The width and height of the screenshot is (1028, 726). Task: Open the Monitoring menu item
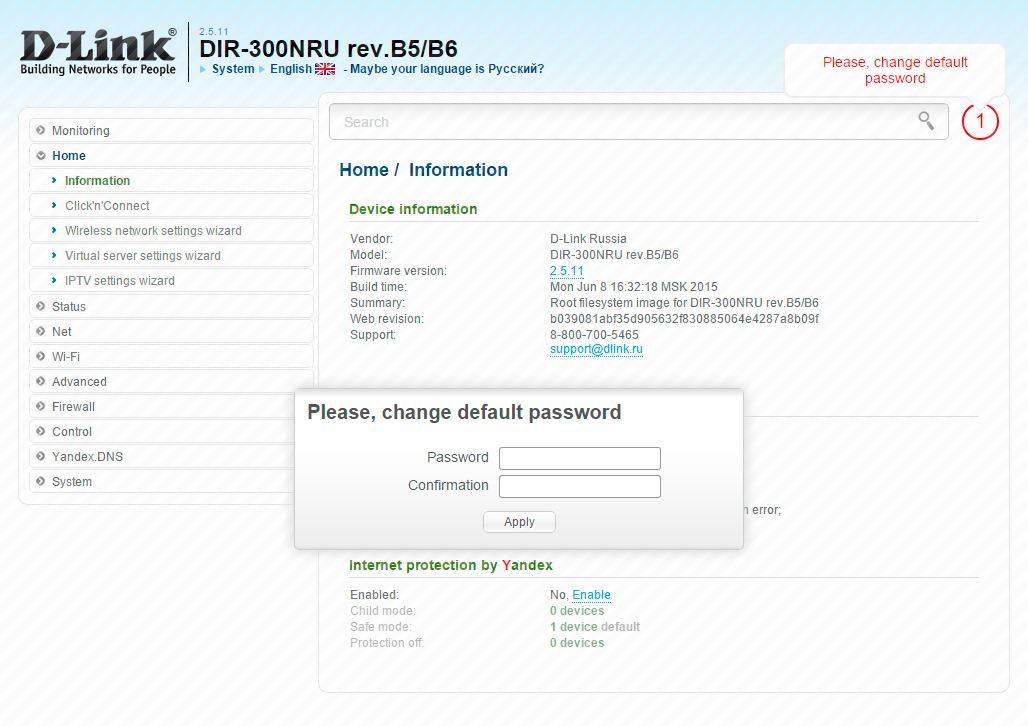(x=171, y=130)
